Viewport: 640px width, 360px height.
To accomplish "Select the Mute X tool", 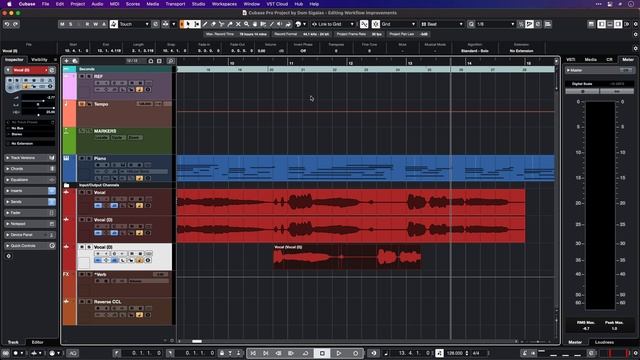I will [238, 24].
